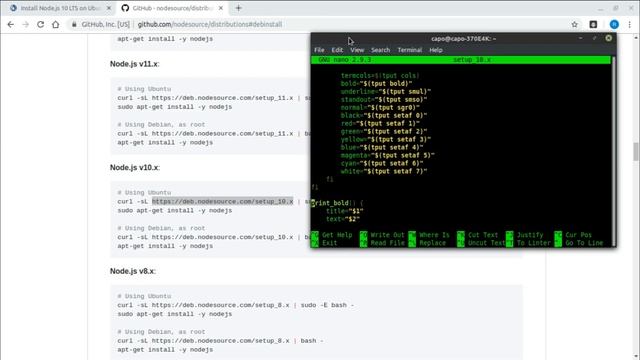Click nano Go To Line shortcut

click(x=579, y=243)
